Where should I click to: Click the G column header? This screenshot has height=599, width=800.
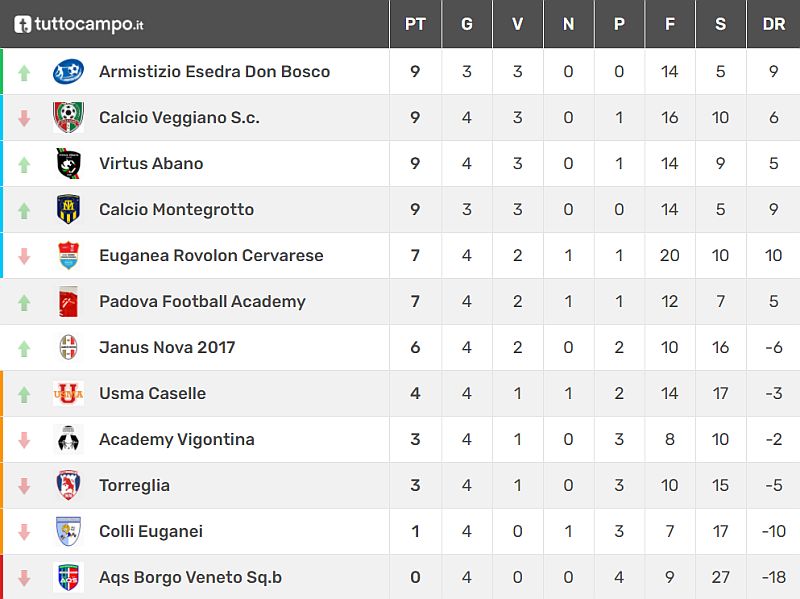466,24
